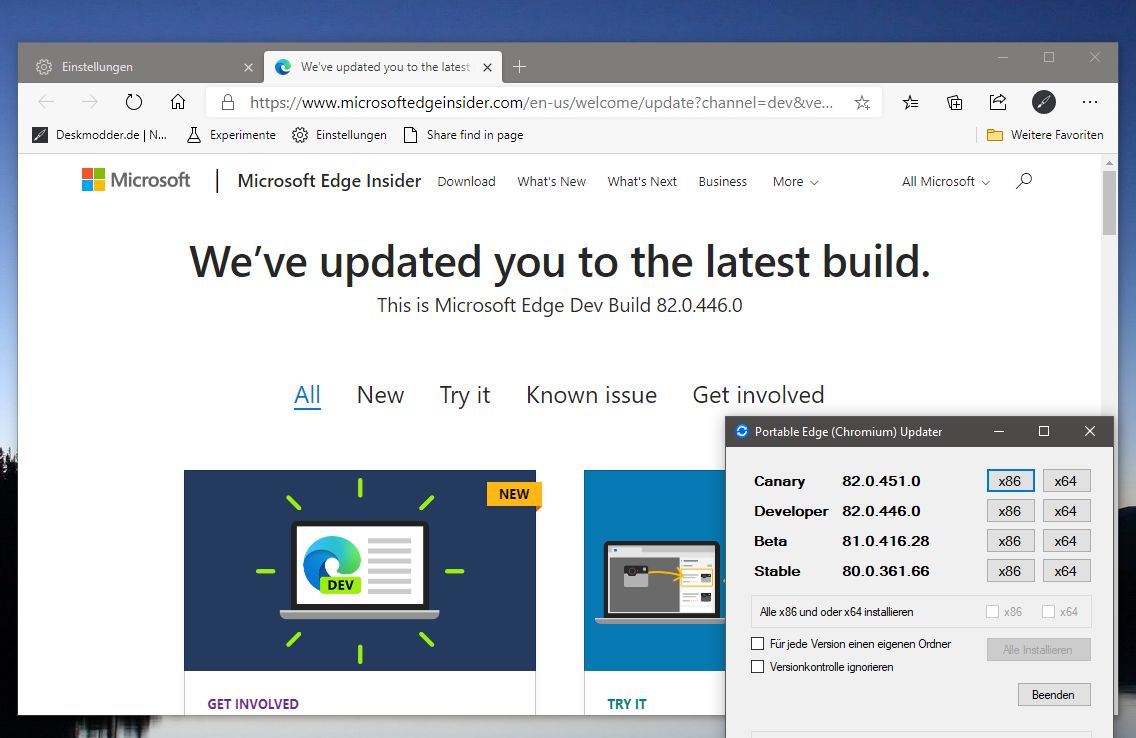
Task: Add this page to favorites star
Action: [862, 103]
